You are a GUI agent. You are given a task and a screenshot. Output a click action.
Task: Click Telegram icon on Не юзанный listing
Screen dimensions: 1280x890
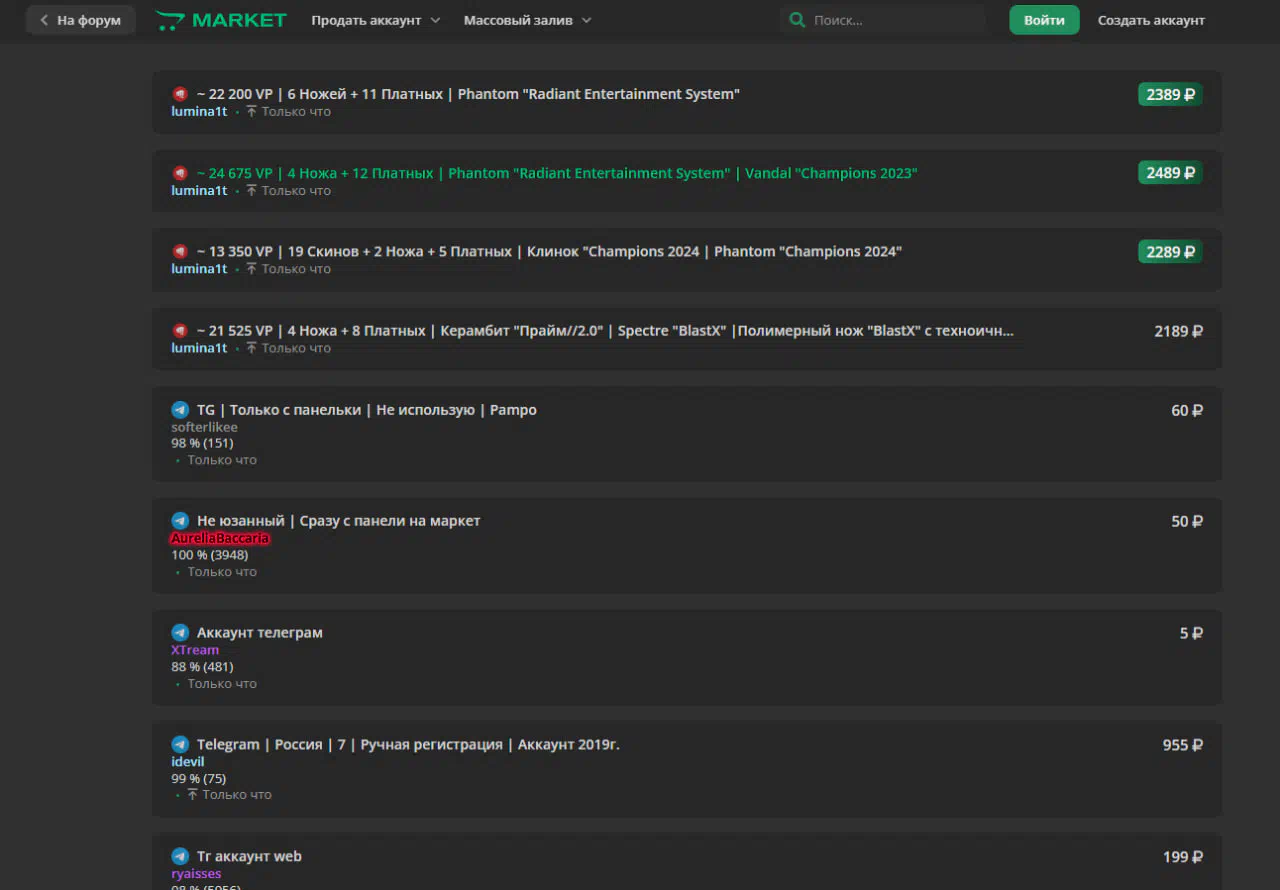click(180, 521)
